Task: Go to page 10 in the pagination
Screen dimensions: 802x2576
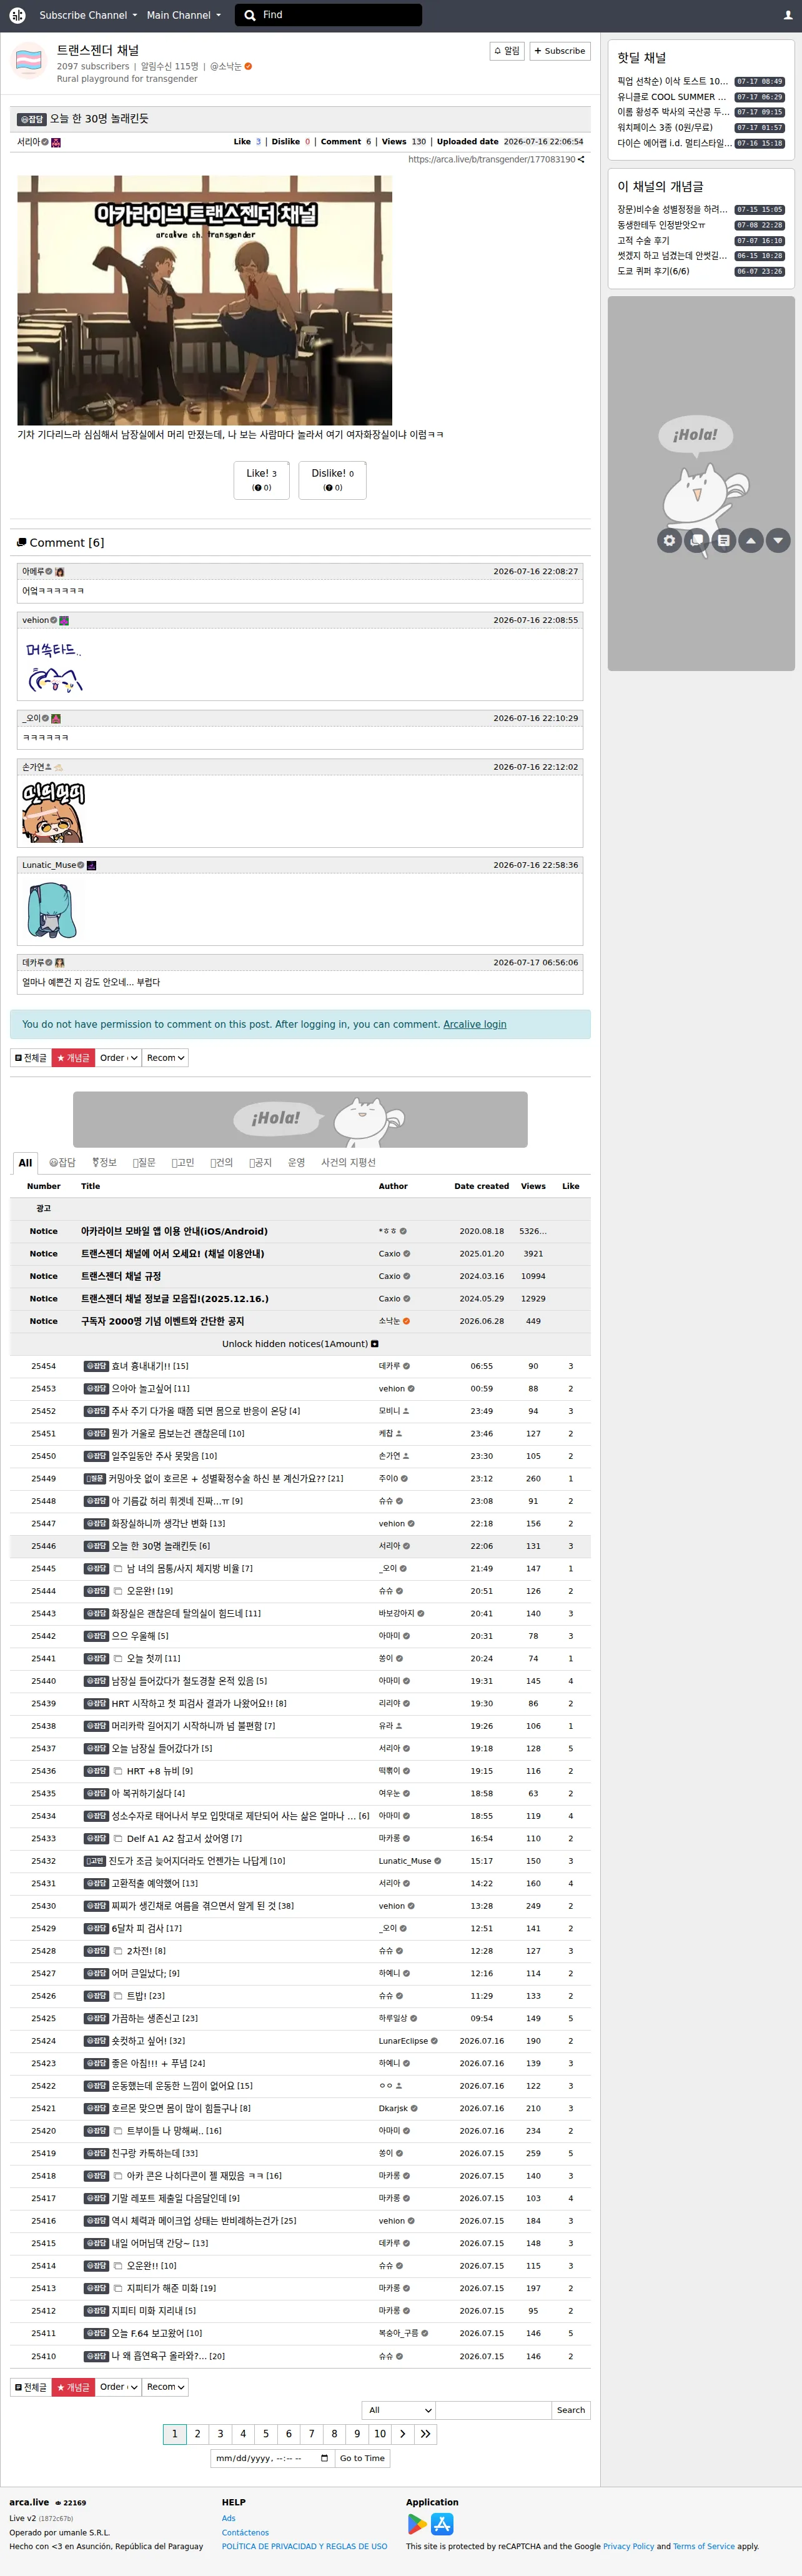Action: (x=380, y=2434)
